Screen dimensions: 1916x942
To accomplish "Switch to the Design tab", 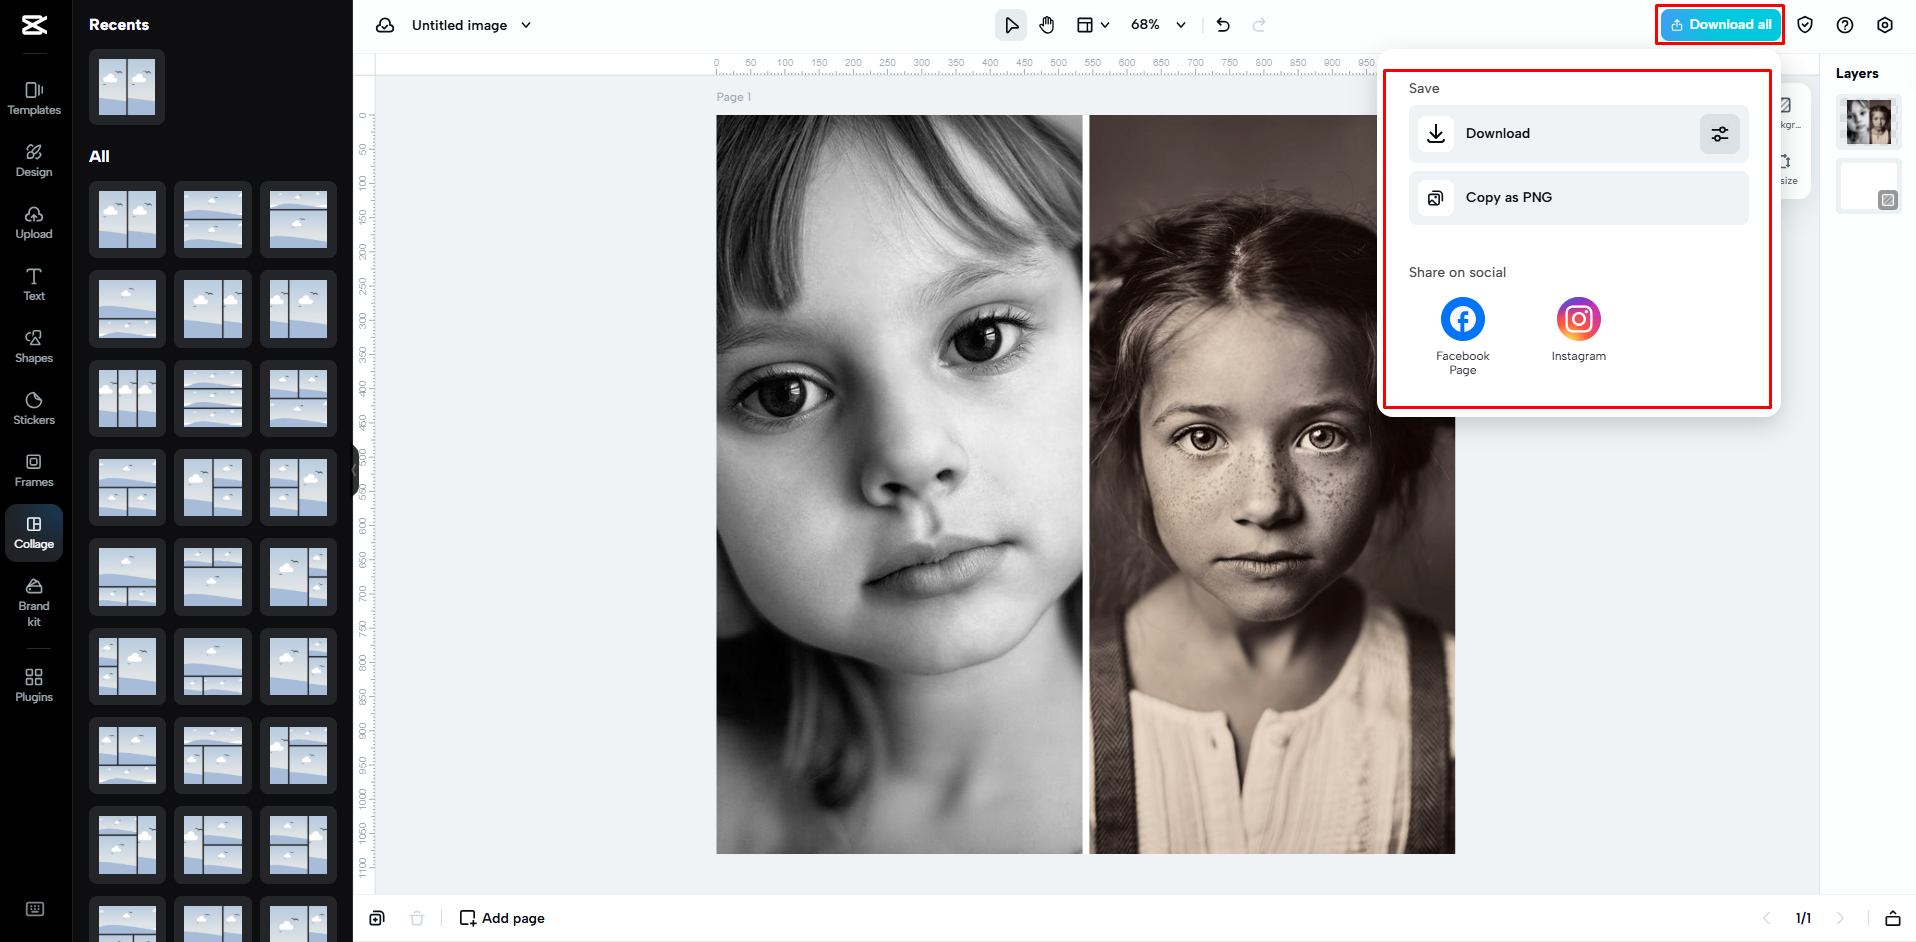I will point(33,160).
